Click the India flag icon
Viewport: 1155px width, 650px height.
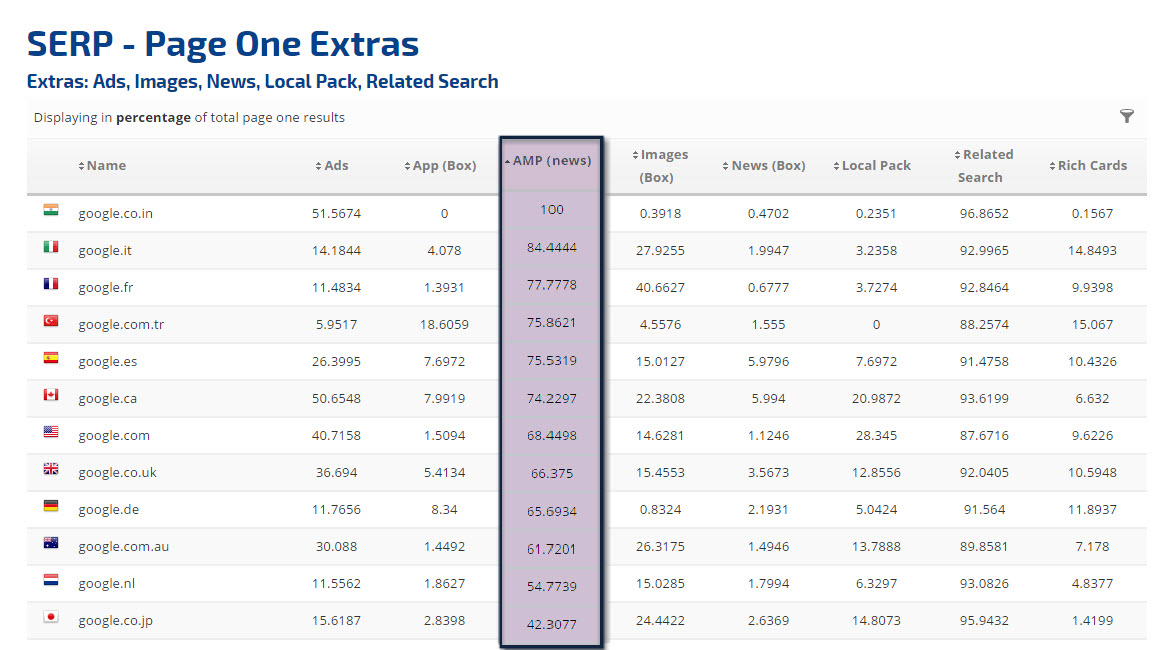(x=51, y=210)
